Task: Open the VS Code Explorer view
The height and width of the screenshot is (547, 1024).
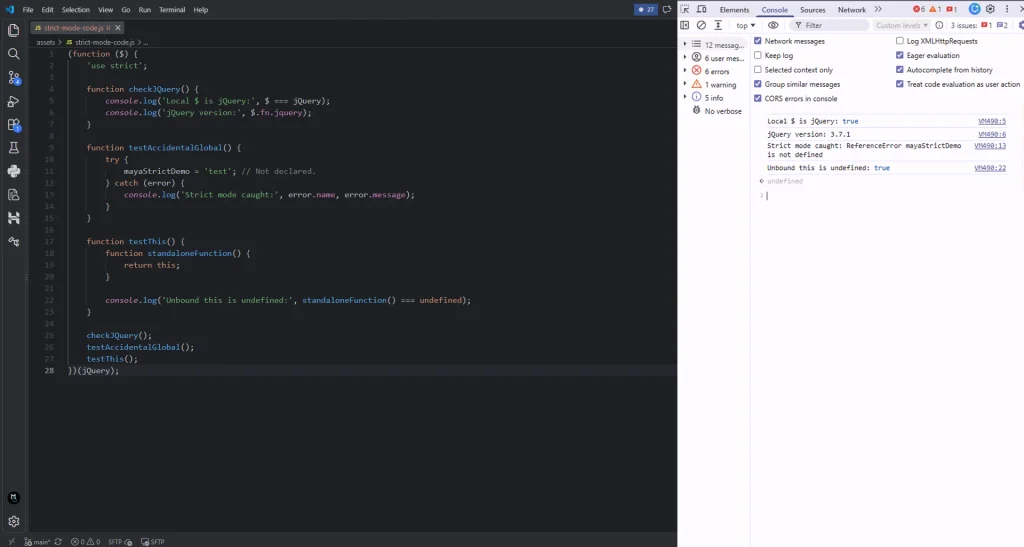Action: pyautogui.click(x=14, y=31)
